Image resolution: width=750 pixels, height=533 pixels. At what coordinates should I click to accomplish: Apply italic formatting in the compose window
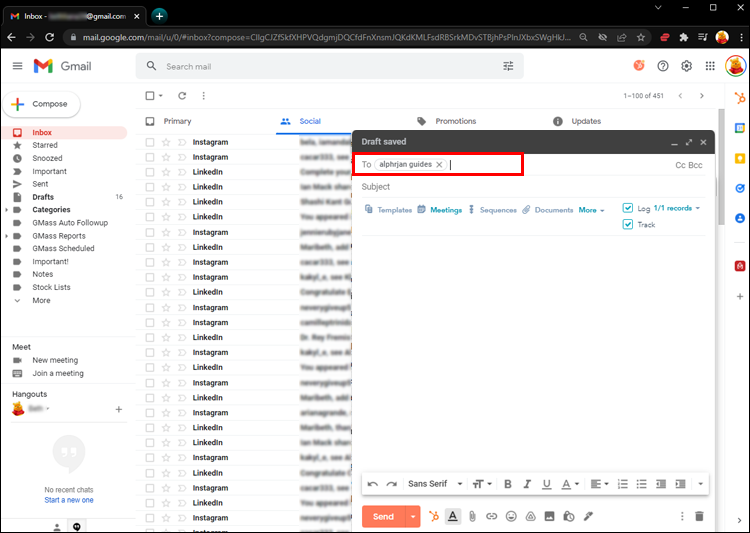(x=527, y=484)
